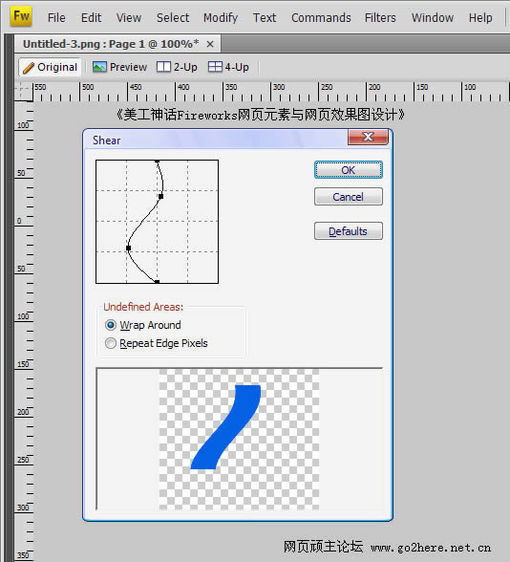
Task: Close the Untitled-3.png document tab
Action: (x=210, y=44)
